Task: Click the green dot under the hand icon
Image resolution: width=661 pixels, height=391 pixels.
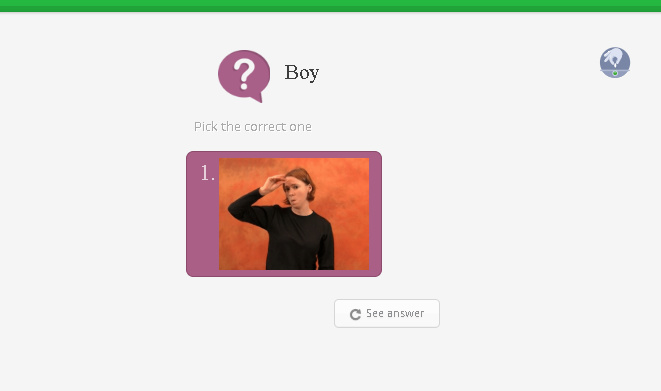Action: point(615,73)
